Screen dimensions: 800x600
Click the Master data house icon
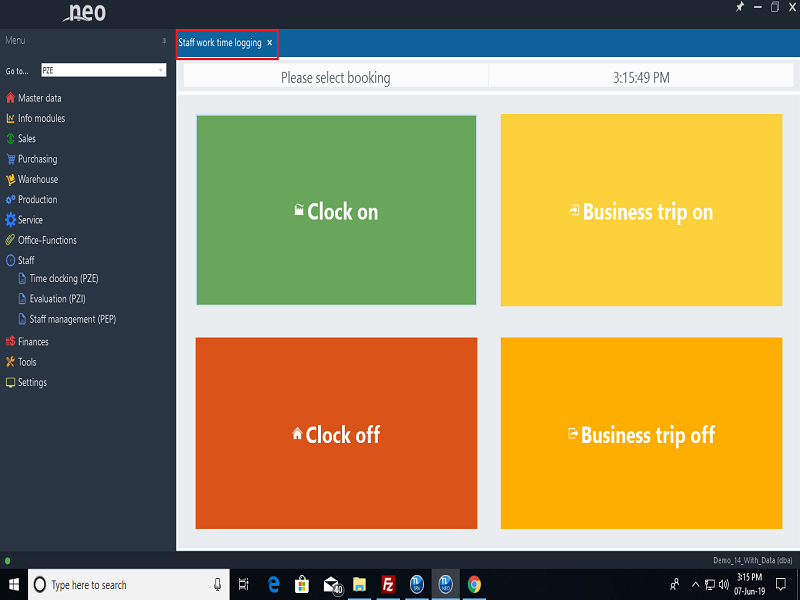pos(10,98)
